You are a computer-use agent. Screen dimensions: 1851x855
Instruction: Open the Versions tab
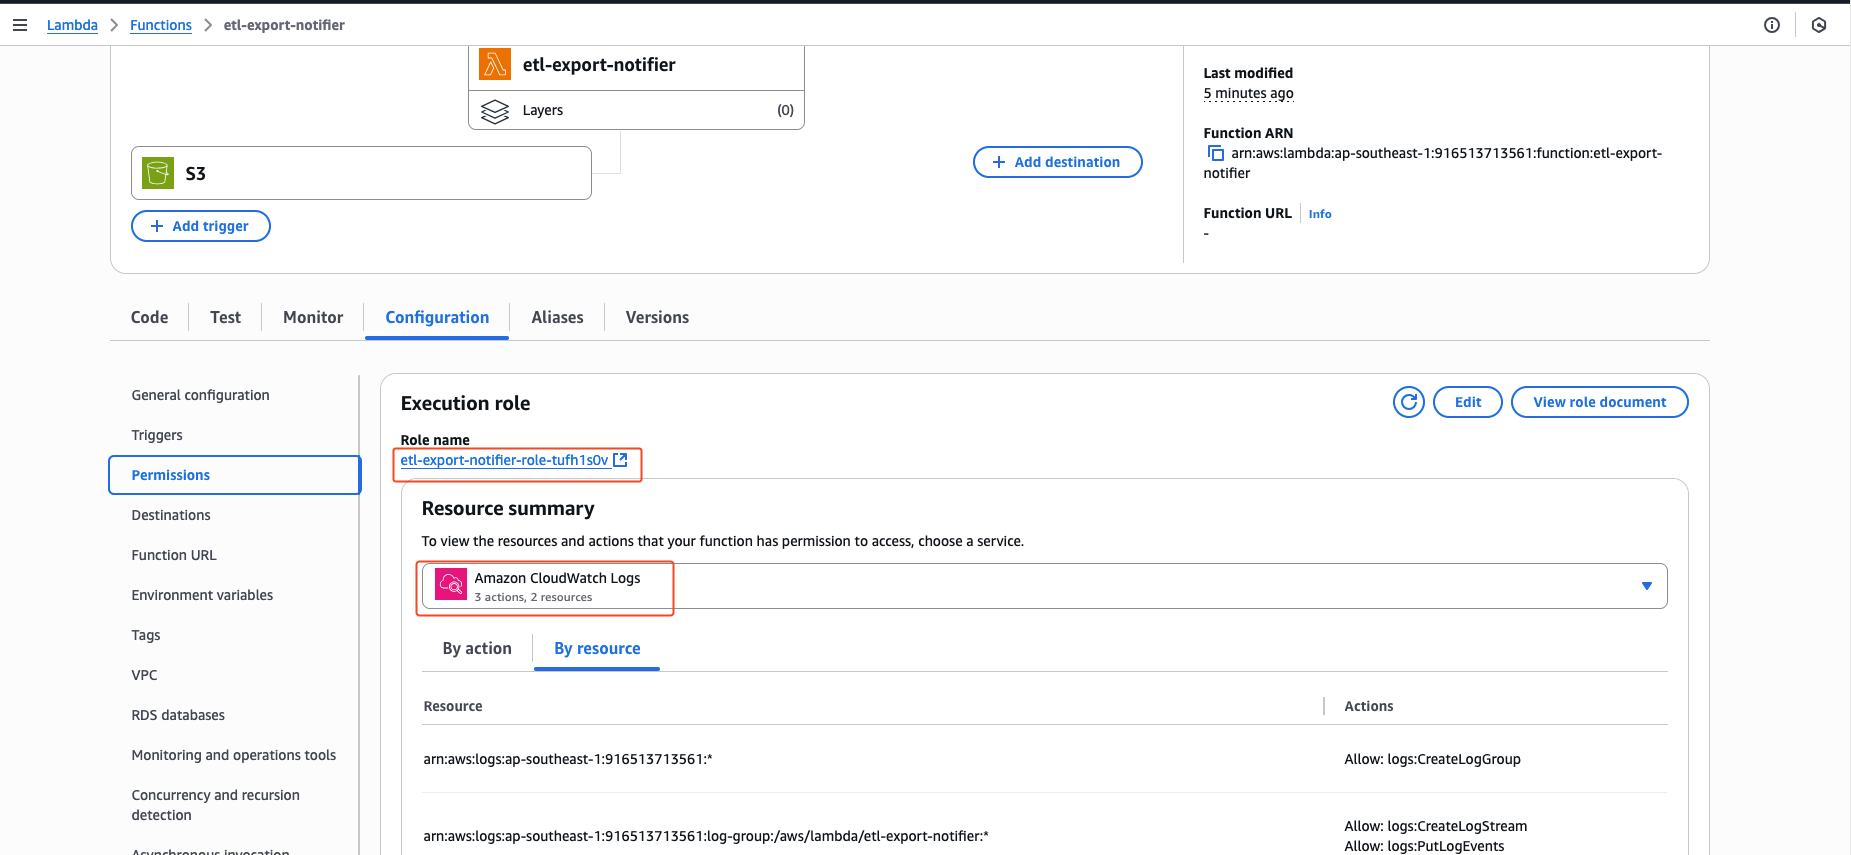(657, 317)
